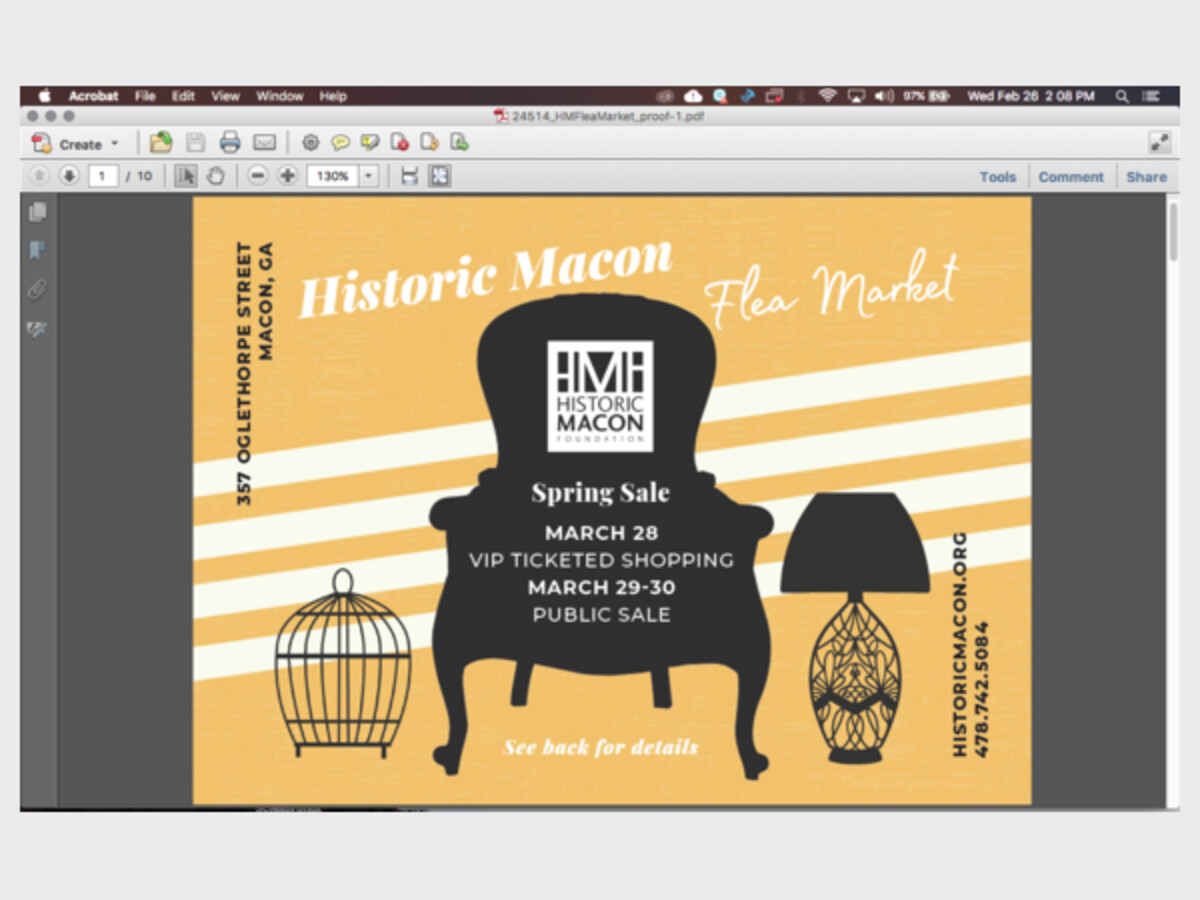Toggle fit full page view
Image resolution: width=1200 pixels, height=900 pixels.
click(x=440, y=176)
